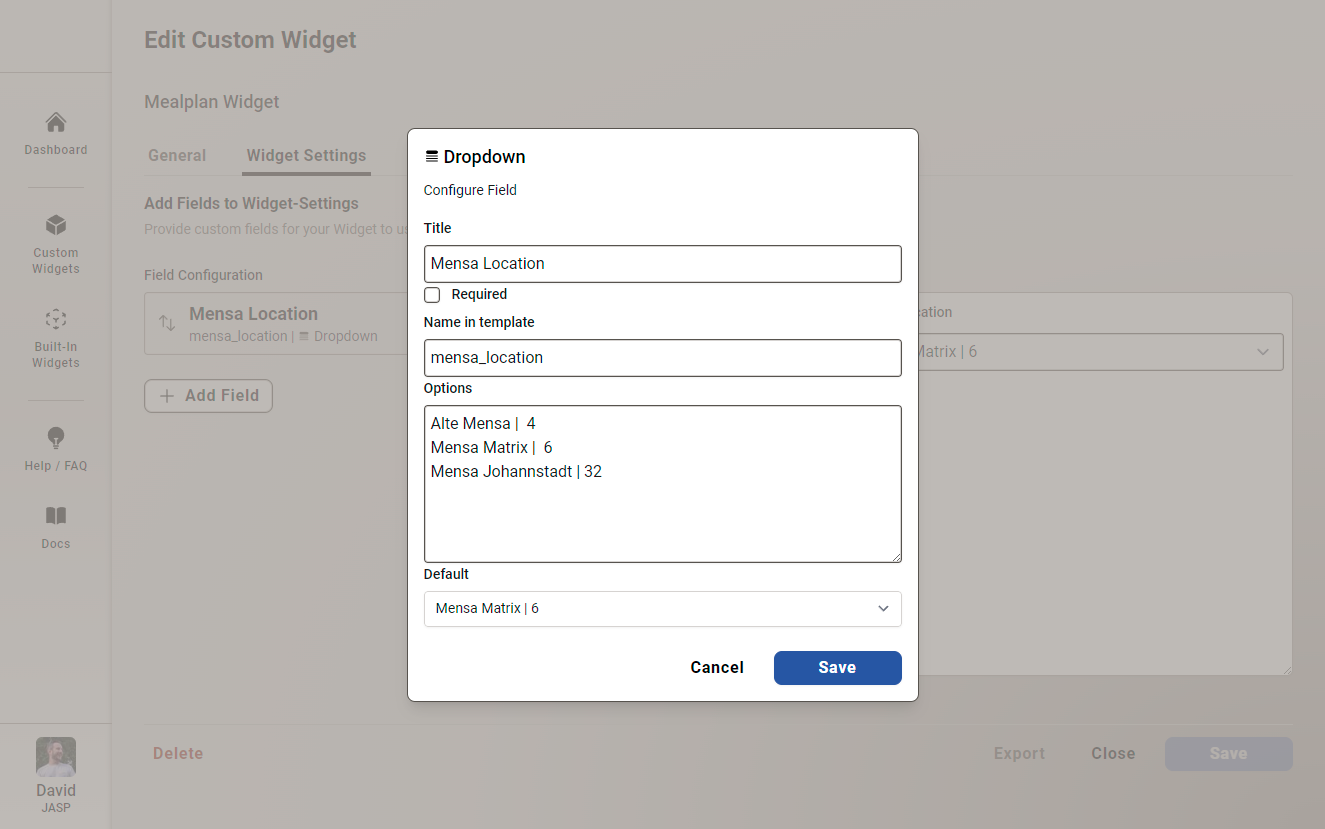Screen dimensions: 1325x829
Task: Click the dropdown field icon in the dialog header
Action: coord(432,156)
